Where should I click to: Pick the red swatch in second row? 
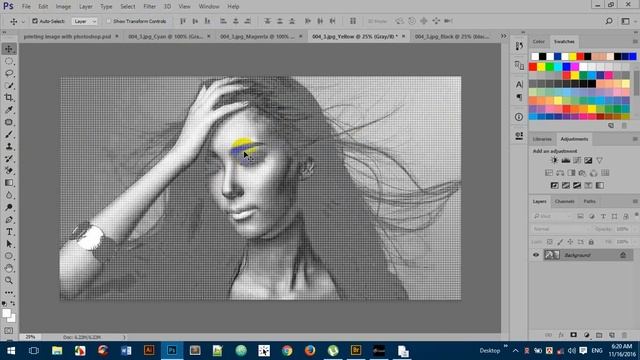(x=533, y=67)
